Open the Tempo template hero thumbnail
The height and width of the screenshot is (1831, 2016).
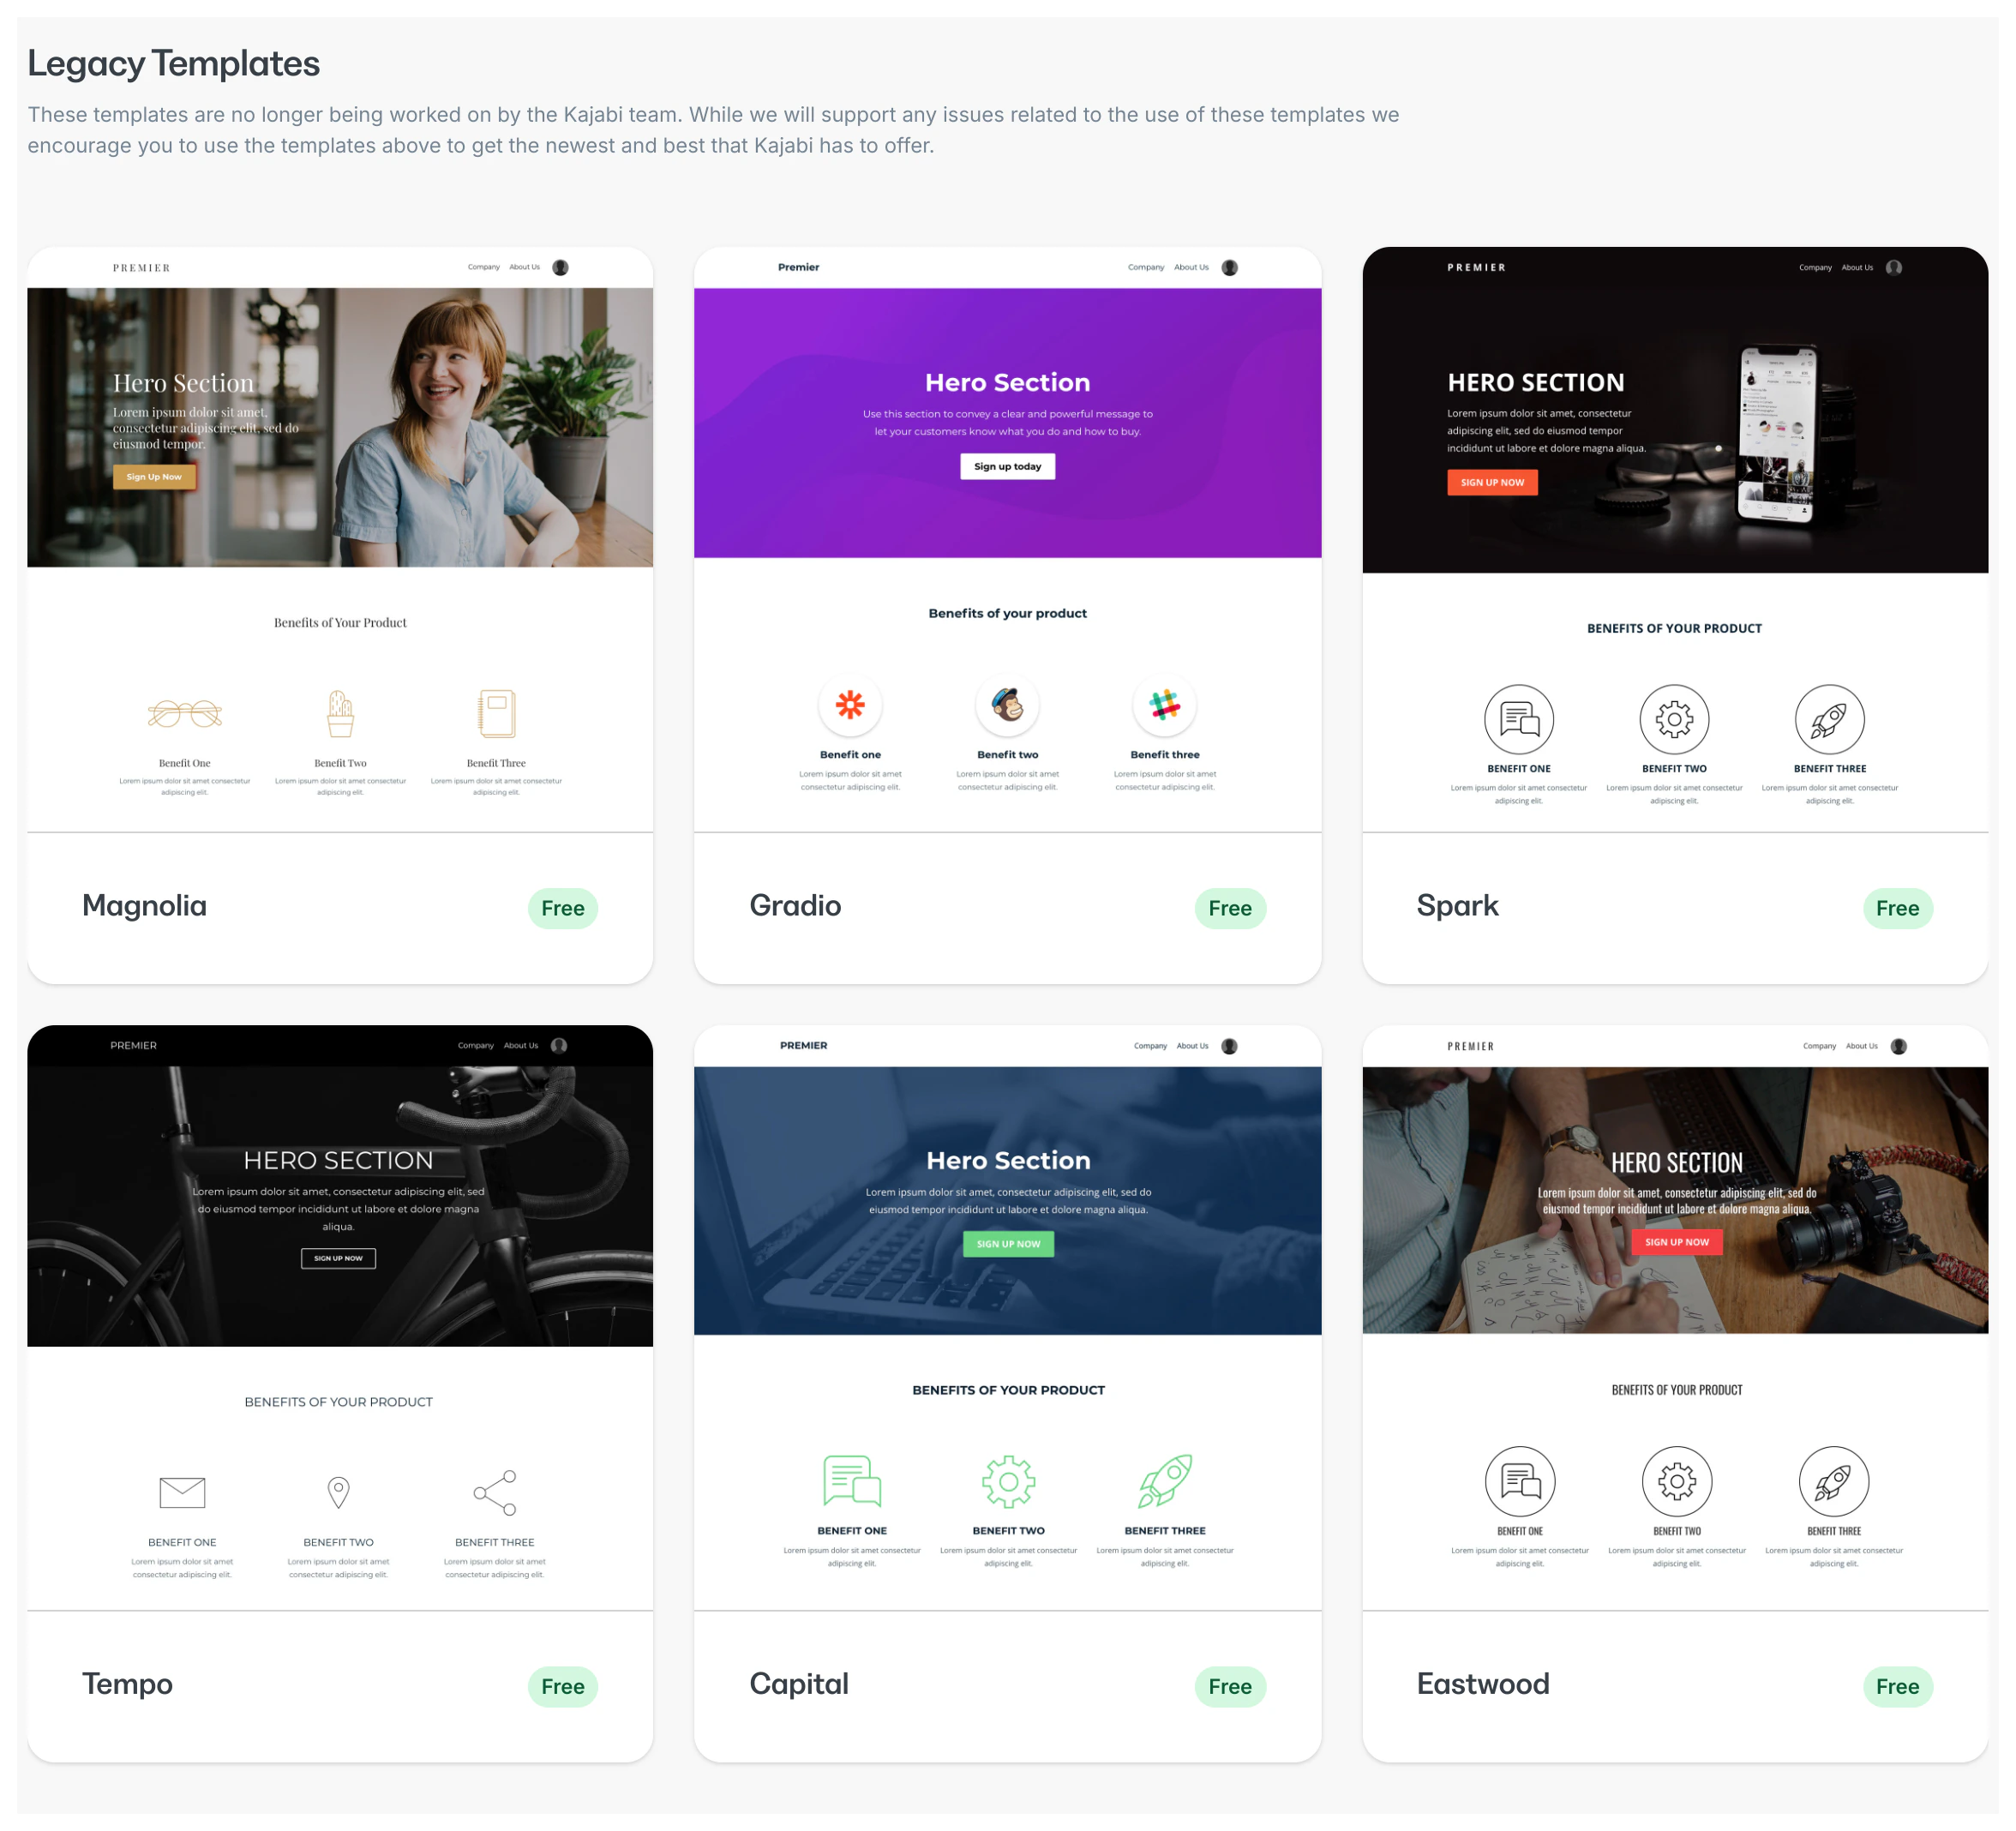click(340, 1205)
